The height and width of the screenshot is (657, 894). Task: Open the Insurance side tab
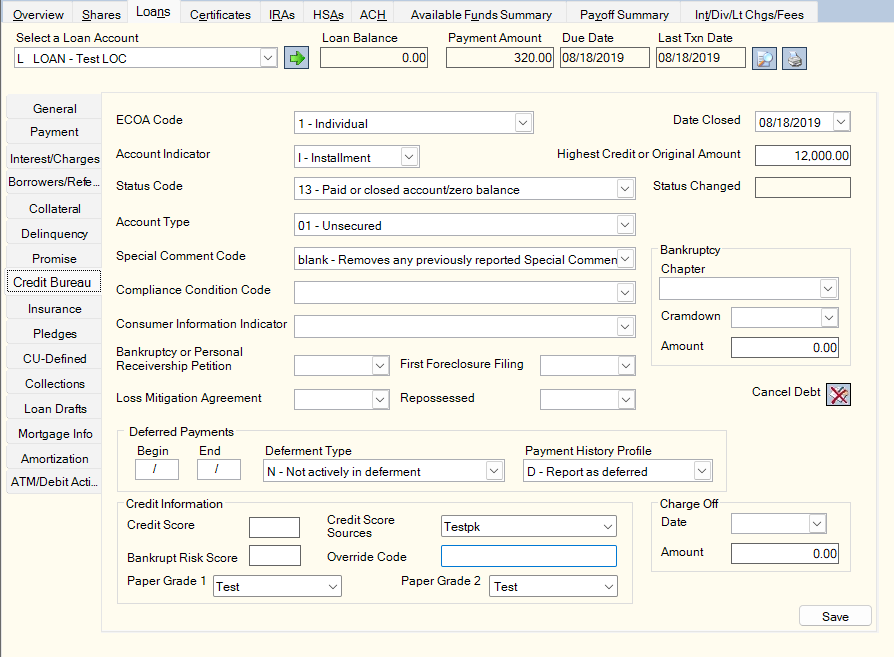click(54, 309)
